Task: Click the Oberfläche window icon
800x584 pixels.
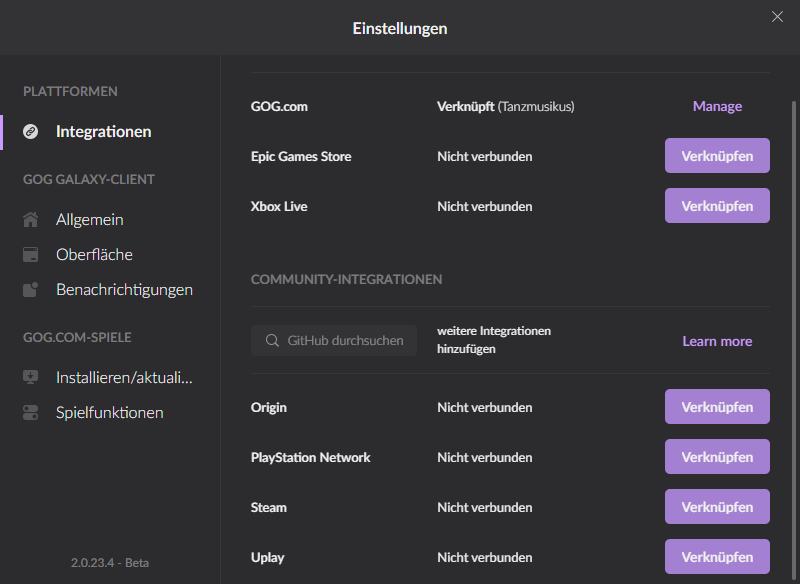Action: point(31,254)
